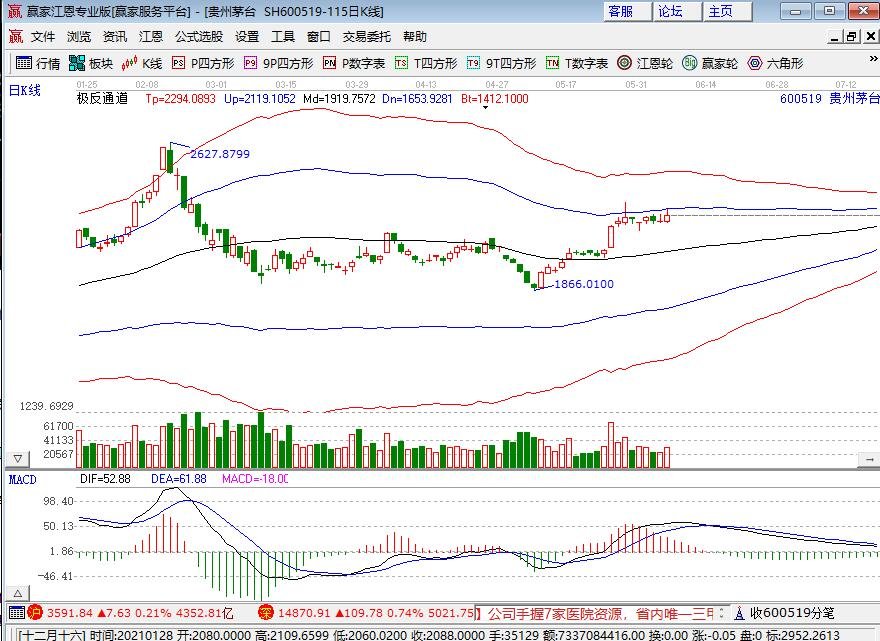Image resolution: width=880 pixels, height=641 pixels.
Task: Select the P四方形 Gann square tool
Action: tap(203, 63)
